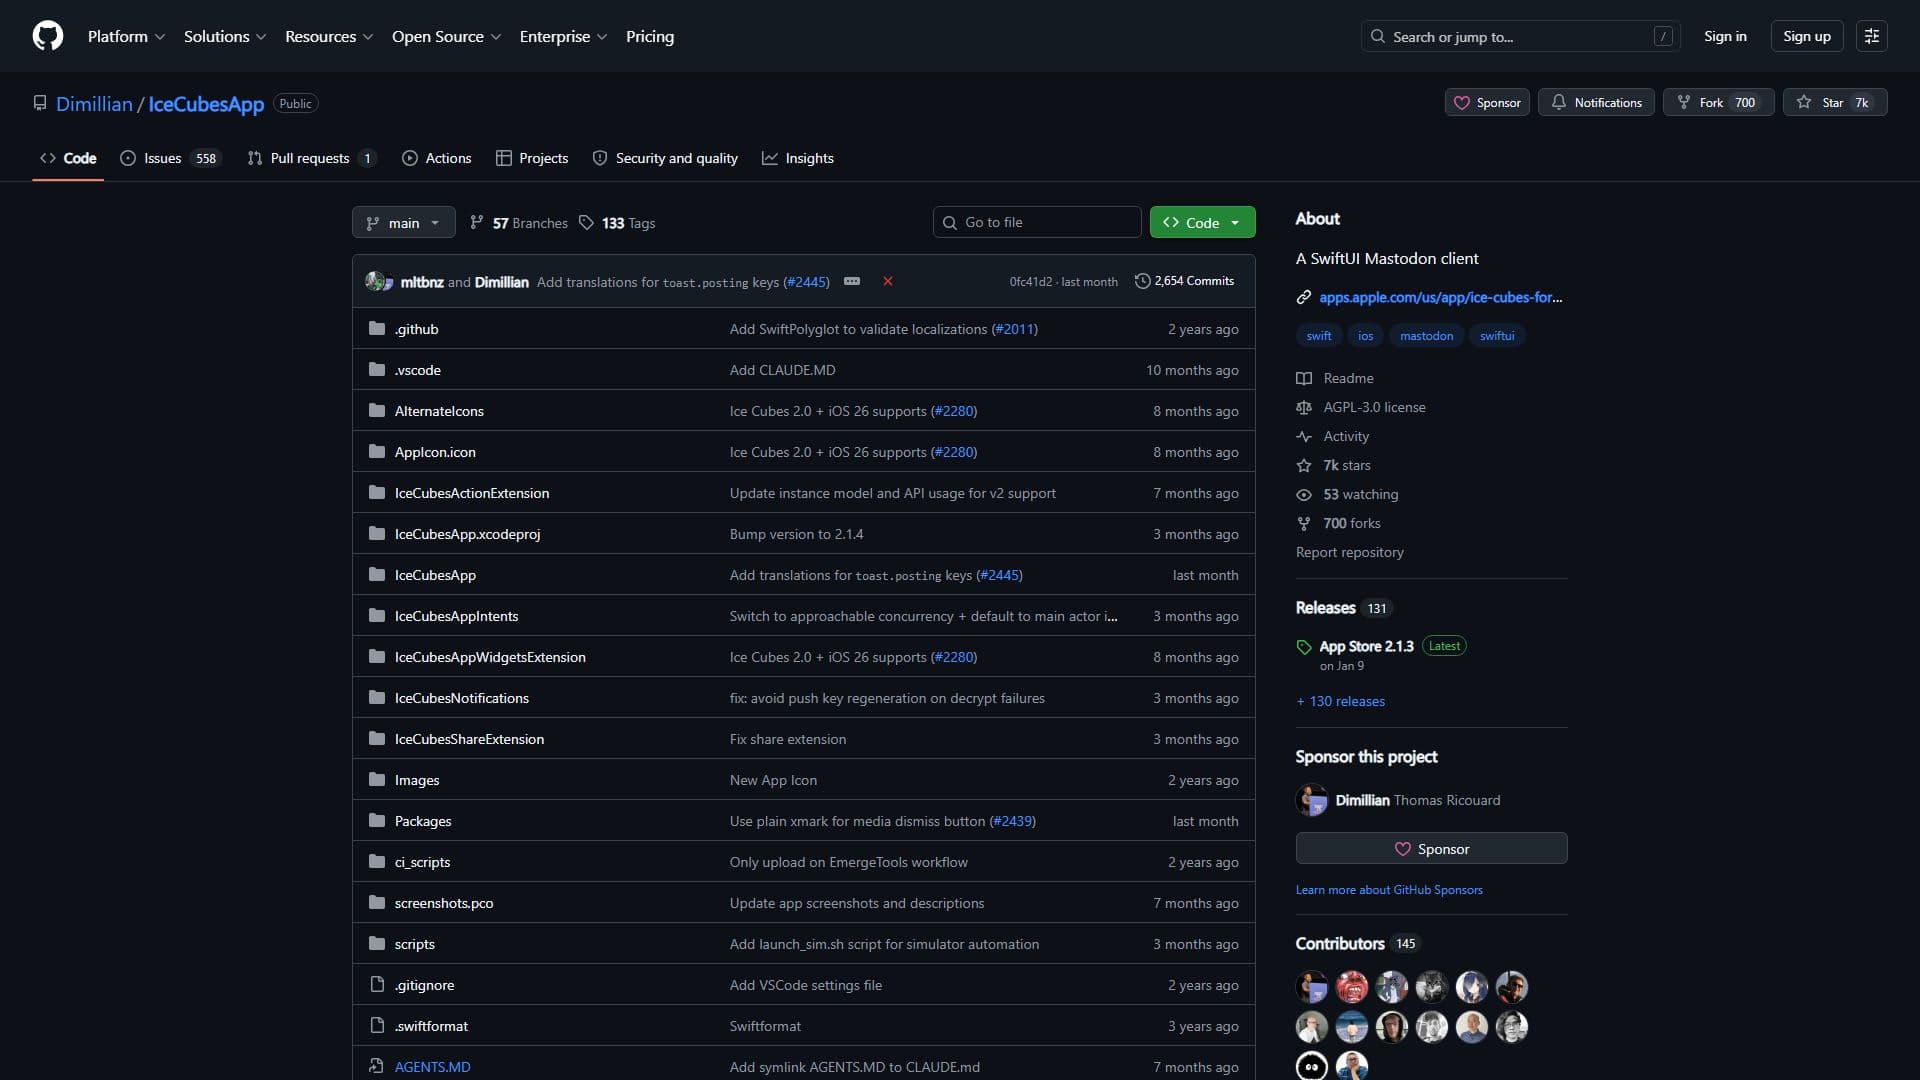Click the .github folder icon
The image size is (1920, 1080).
coord(377,329)
